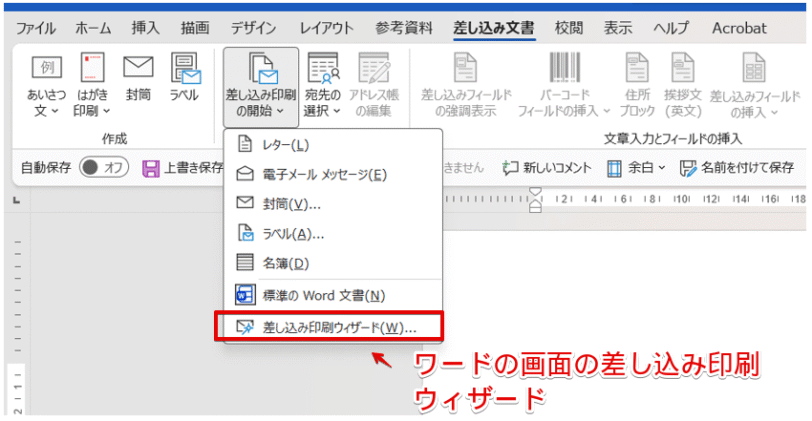Open 差し込み印刷の開始 dropdown button
812x421 pixels.
click(261, 87)
